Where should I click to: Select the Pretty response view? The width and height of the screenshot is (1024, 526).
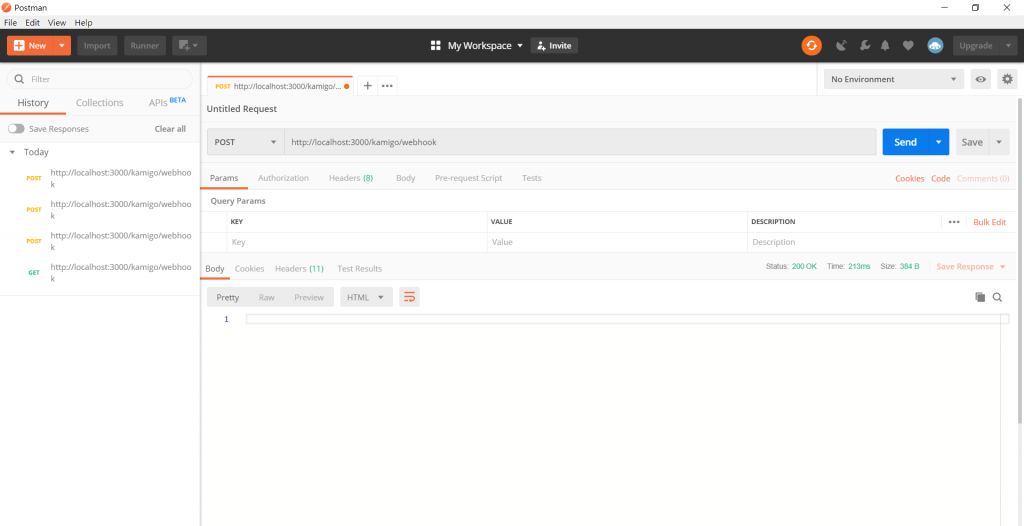click(227, 297)
